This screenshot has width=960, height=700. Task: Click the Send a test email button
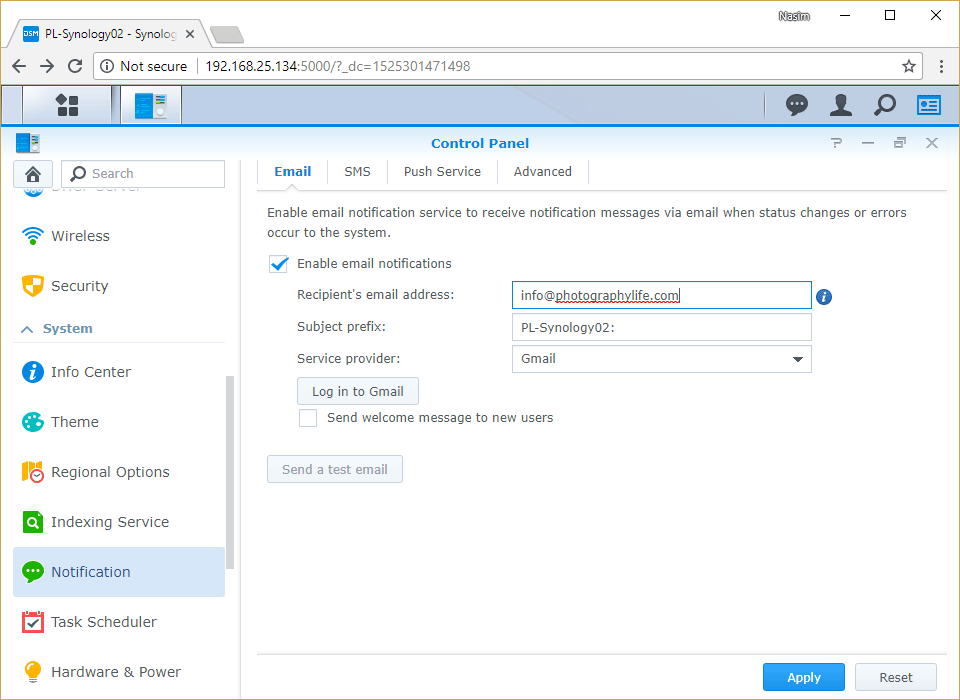click(x=335, y=470)
